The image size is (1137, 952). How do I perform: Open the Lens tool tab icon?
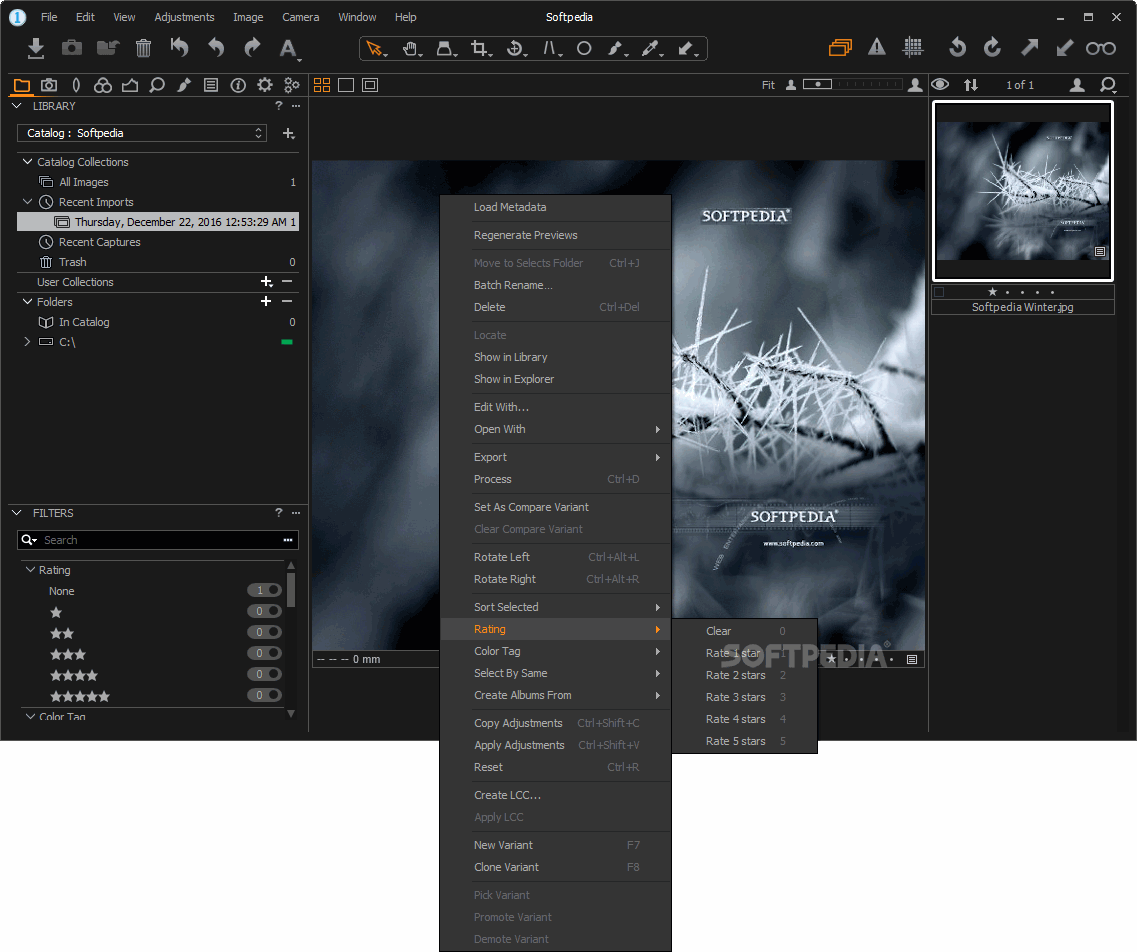(76, 85)
